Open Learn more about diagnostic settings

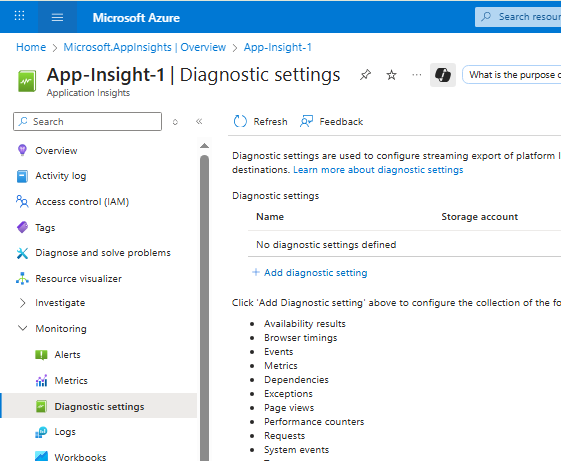[378, 169]
